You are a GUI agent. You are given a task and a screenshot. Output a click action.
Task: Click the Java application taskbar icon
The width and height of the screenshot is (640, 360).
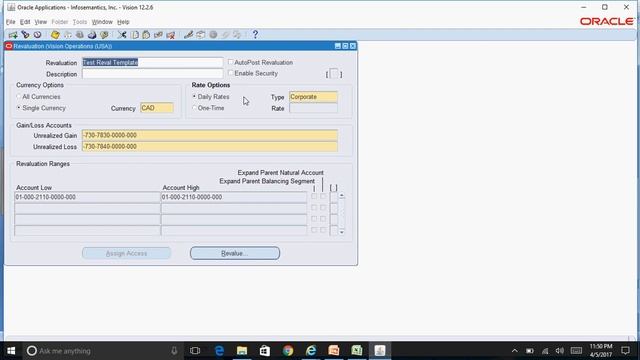coord(380,351)
